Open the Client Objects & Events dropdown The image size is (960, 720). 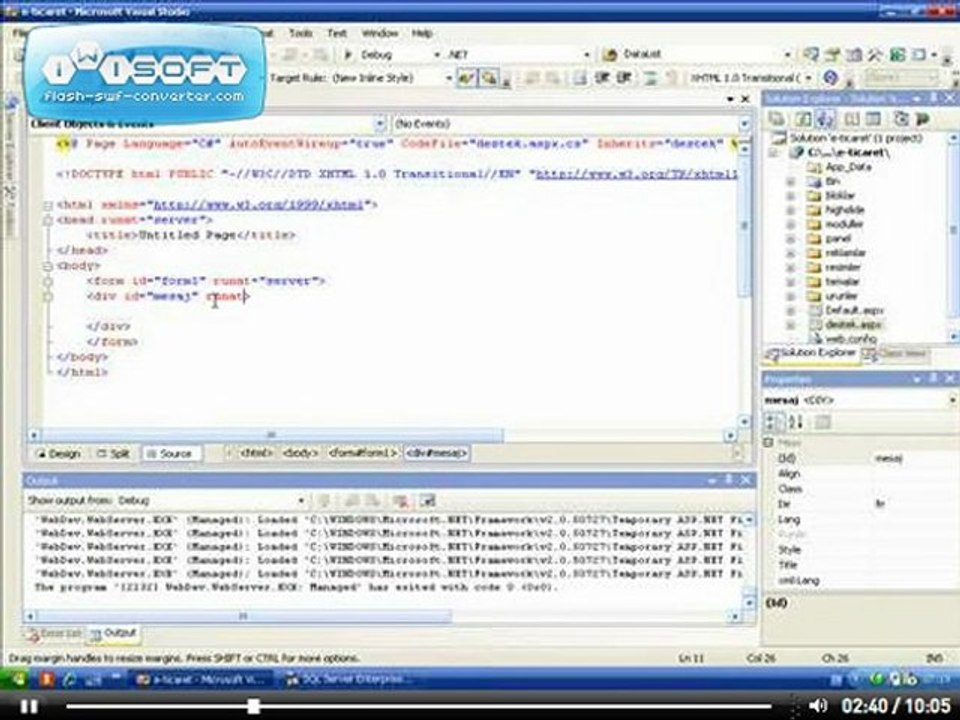380,124
